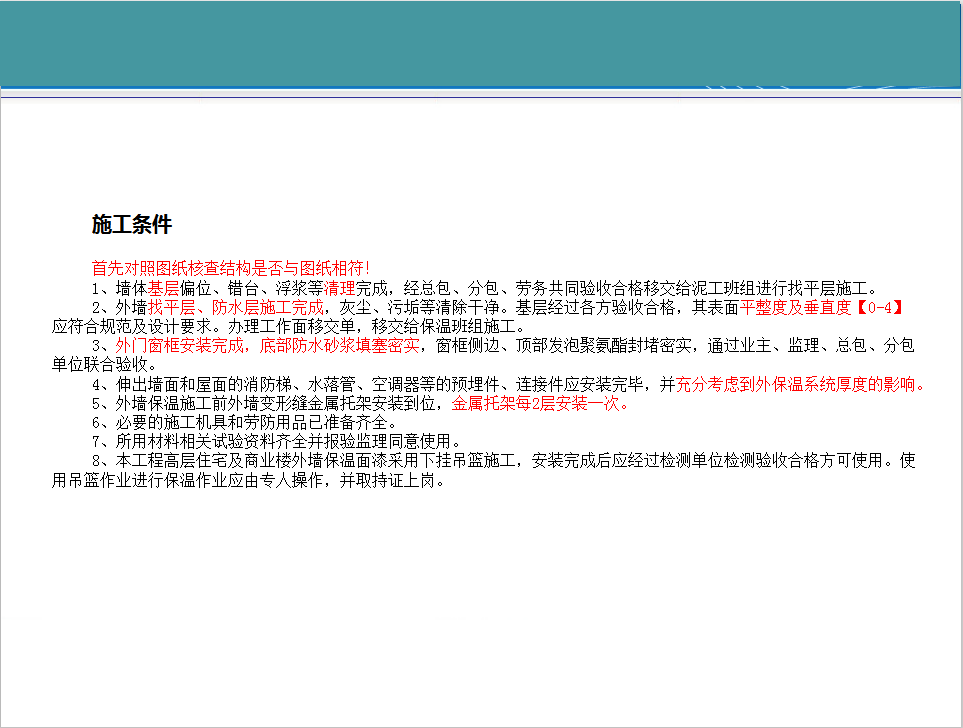963x728 pixels.
Task: Click item 5 about 外墙变形缝金属托架
Action: pos(361,404)
